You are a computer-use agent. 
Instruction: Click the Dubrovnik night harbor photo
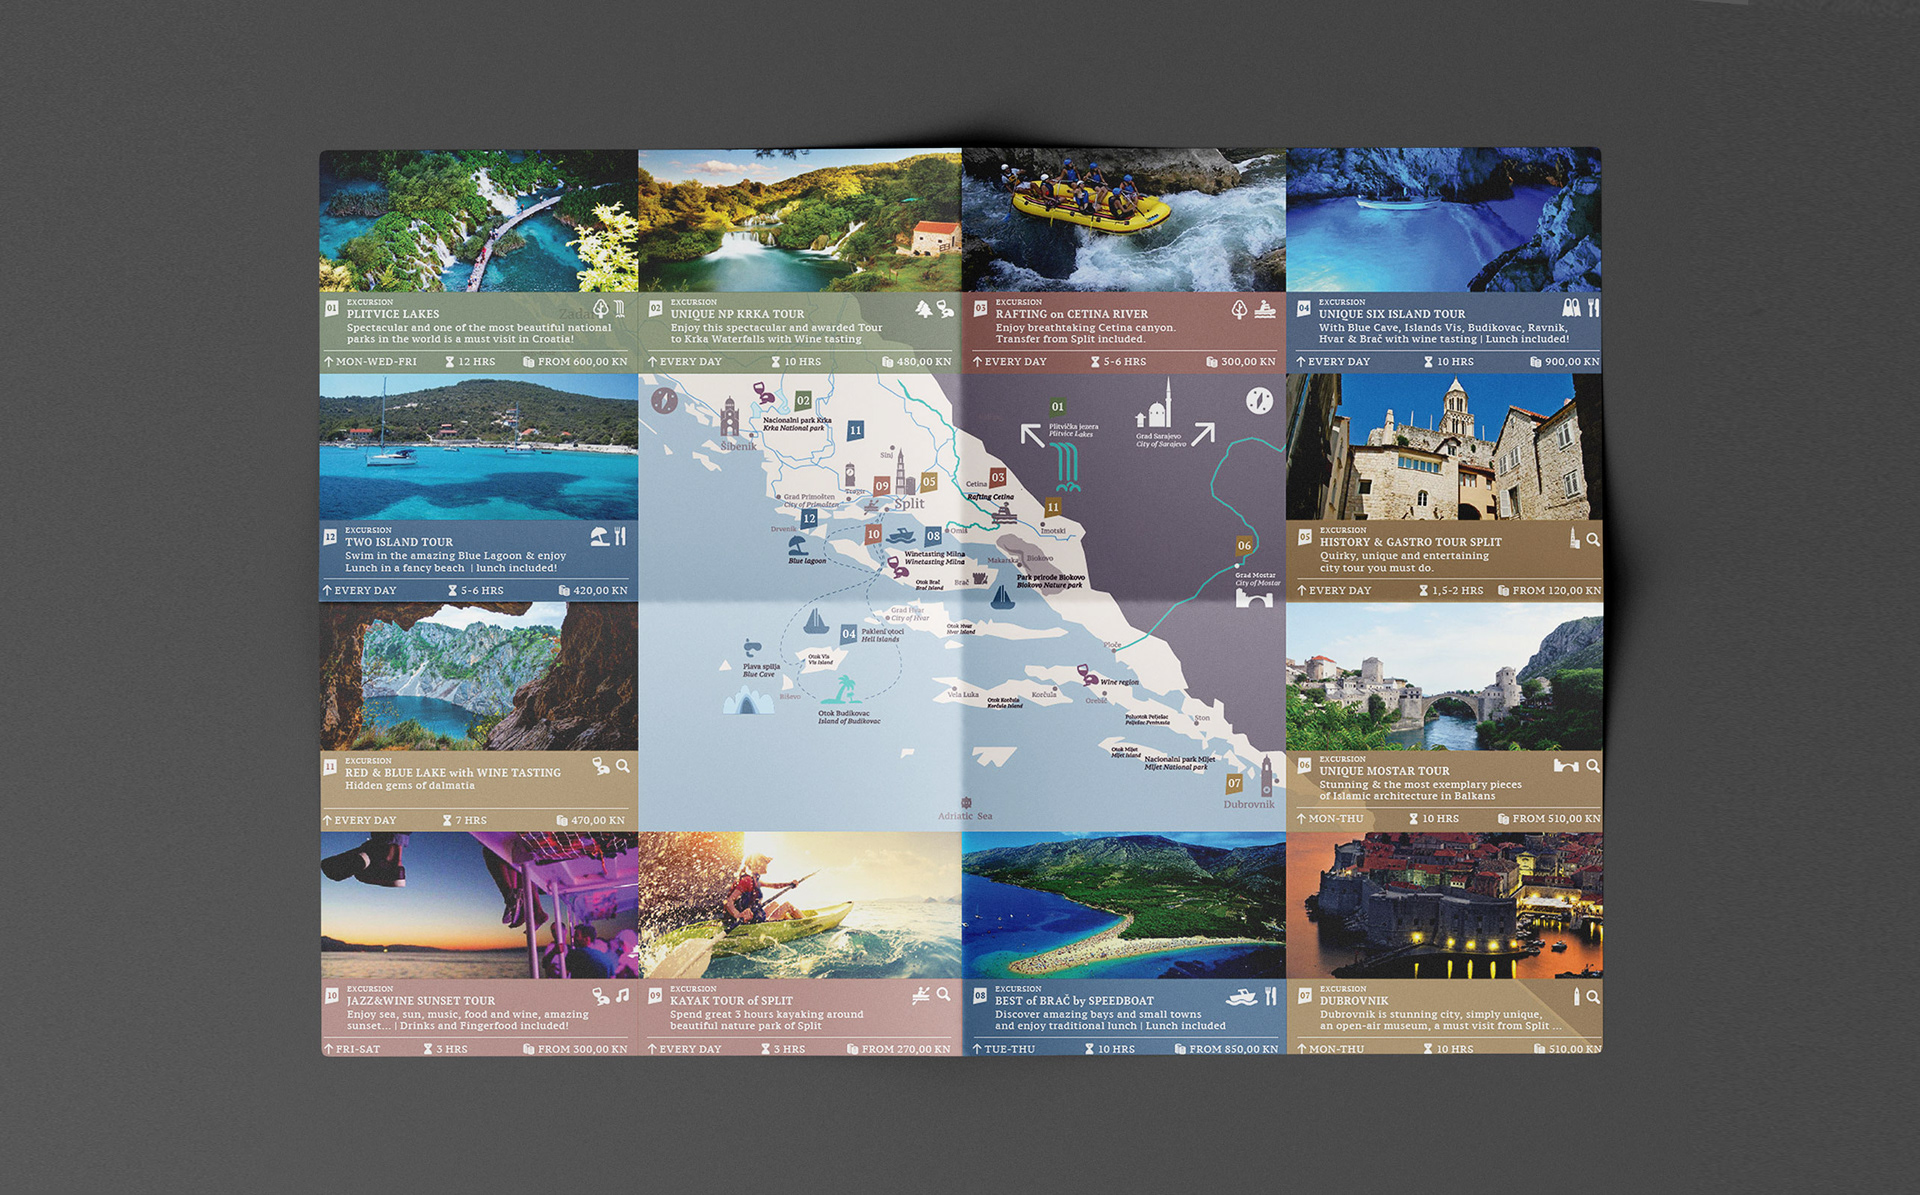(1445, 905)
